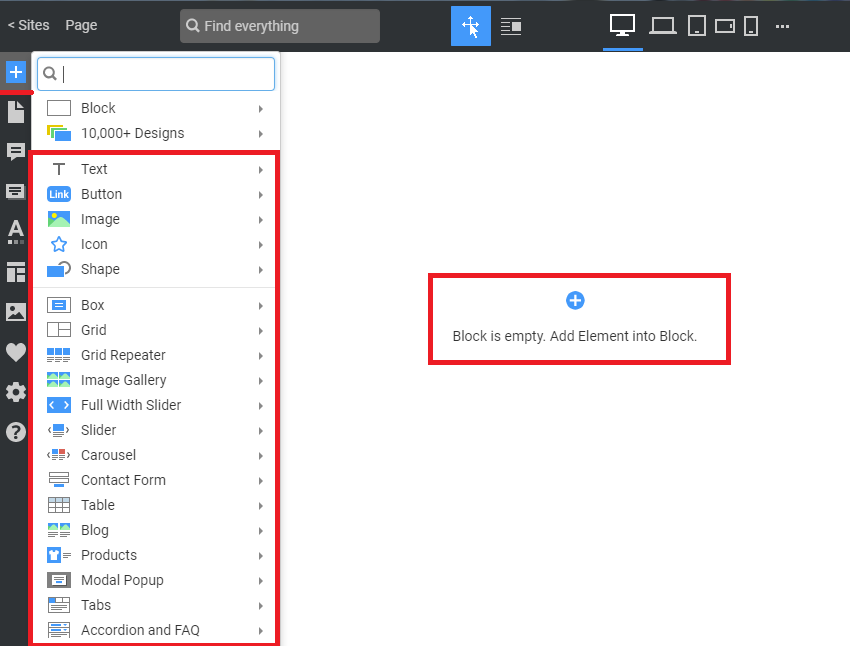Image resolution: width=850 pixels, height=646 pixels.
Task: Click the Find everything search box
Action: (280, 26)
